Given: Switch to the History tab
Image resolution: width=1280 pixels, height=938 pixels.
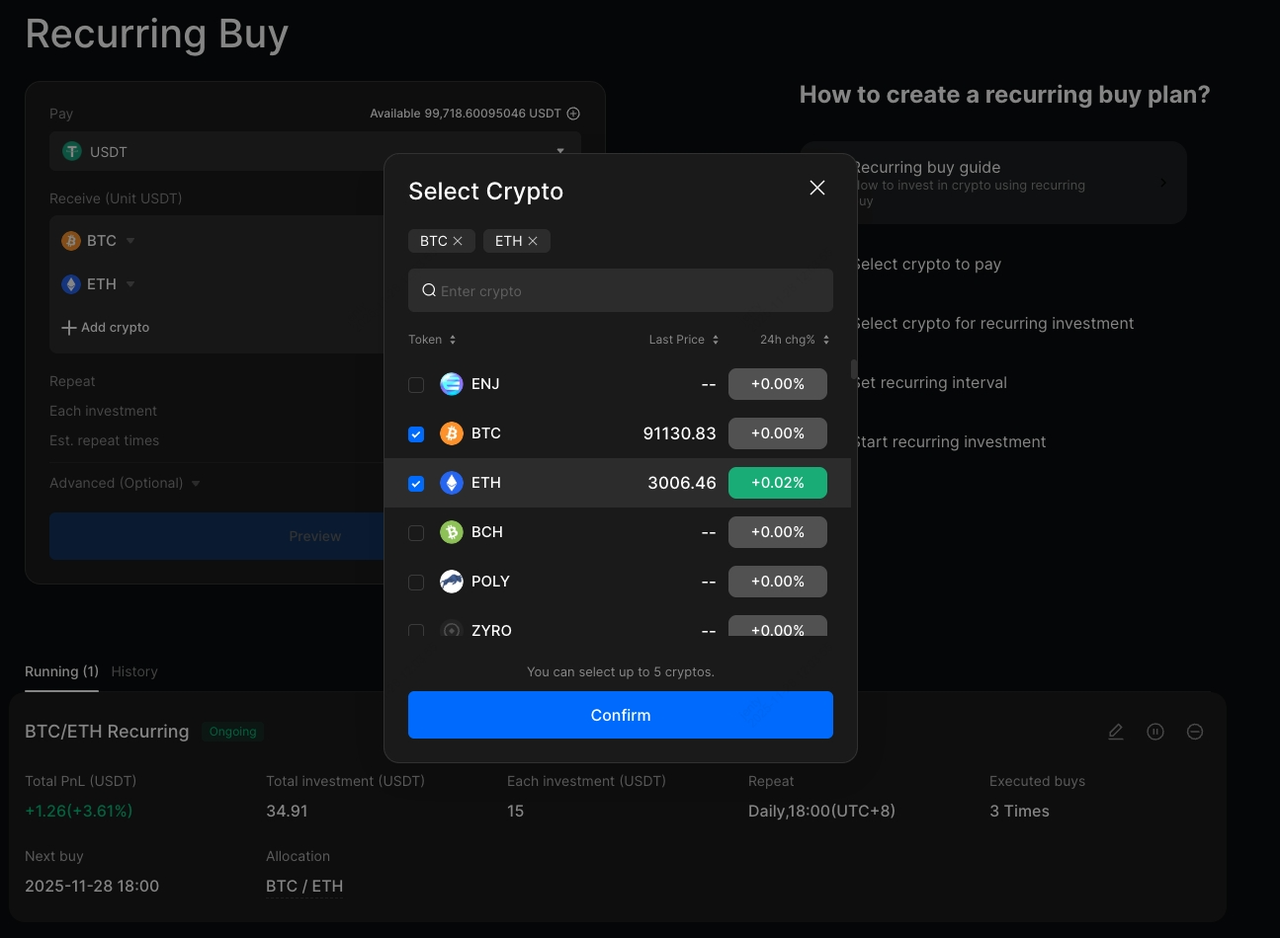Looking at the screenshot, I should point(134,672).
